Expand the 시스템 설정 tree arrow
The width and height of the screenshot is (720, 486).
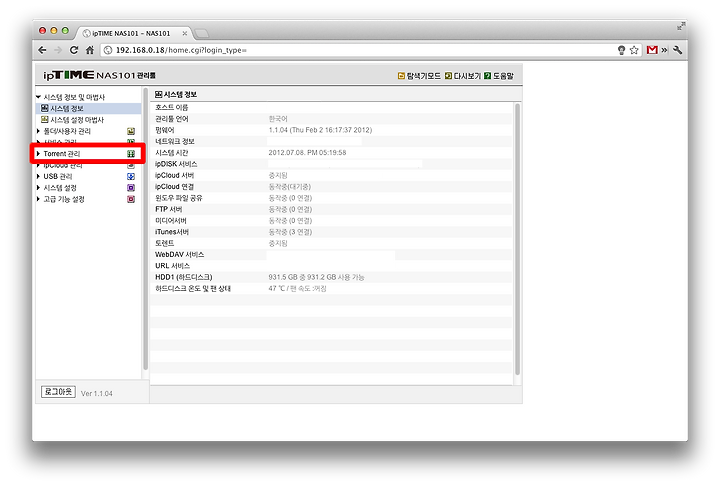pyautogui.click(x=39, y=187)
